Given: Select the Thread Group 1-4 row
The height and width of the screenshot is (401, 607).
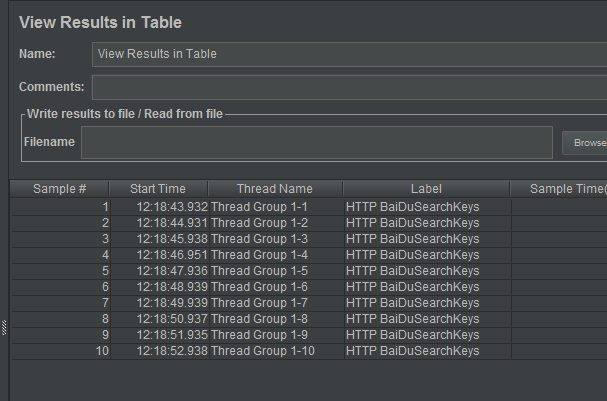Looking at the screenshot, I should click(309, 255).
